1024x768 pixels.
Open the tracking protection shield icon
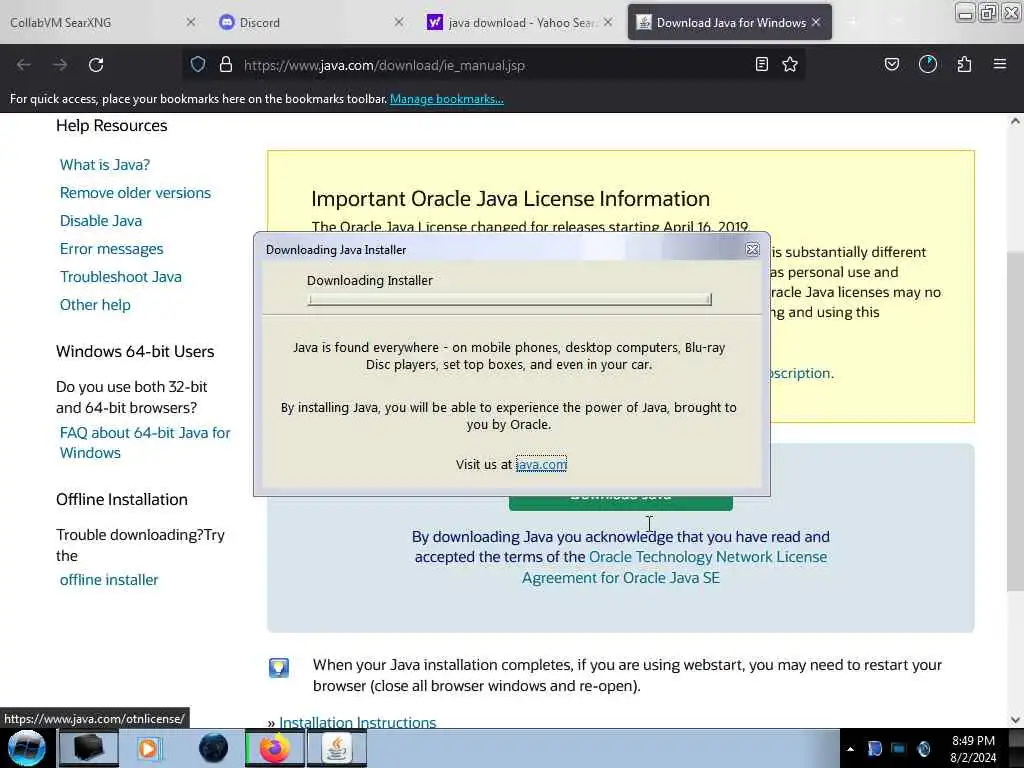pos(198,65)
